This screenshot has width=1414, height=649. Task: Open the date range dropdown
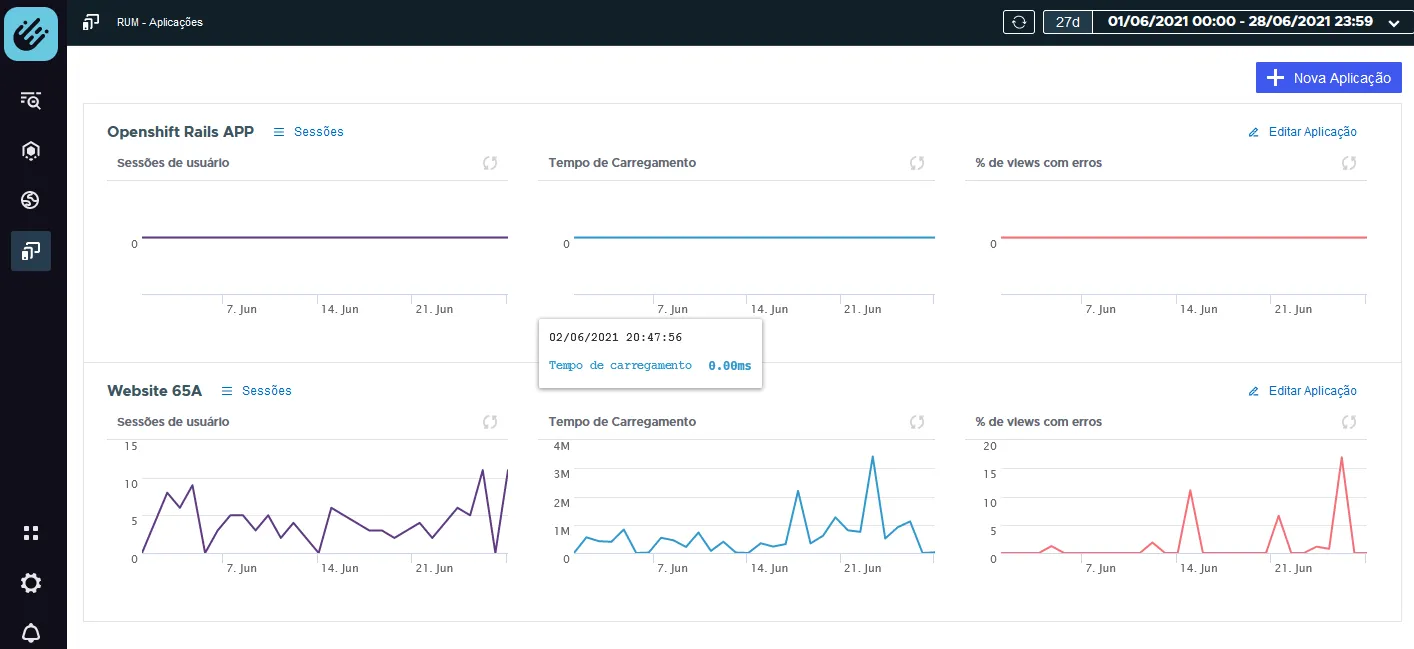click(1253, 22)
